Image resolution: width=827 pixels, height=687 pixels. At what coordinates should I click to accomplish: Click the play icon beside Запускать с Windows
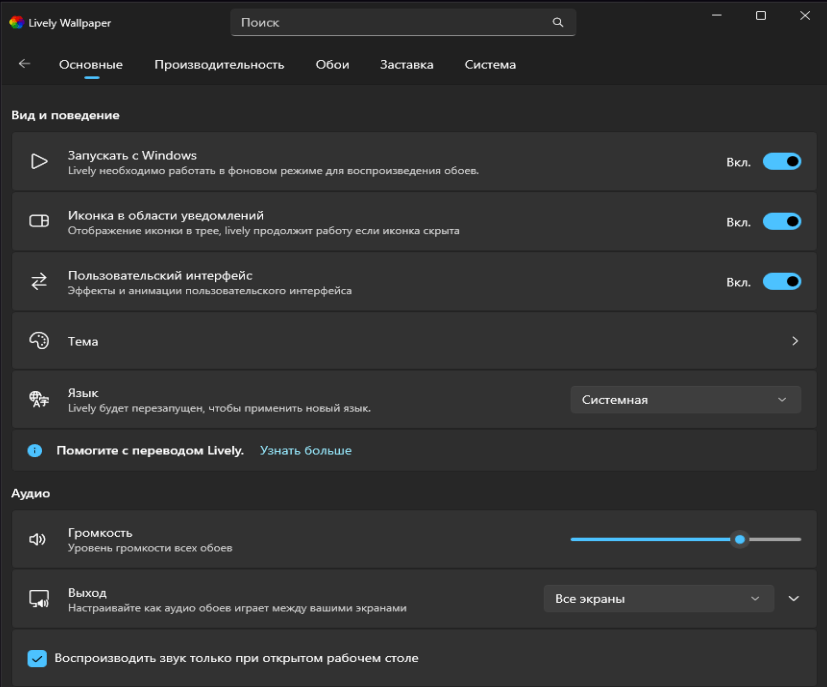point(39,161)
